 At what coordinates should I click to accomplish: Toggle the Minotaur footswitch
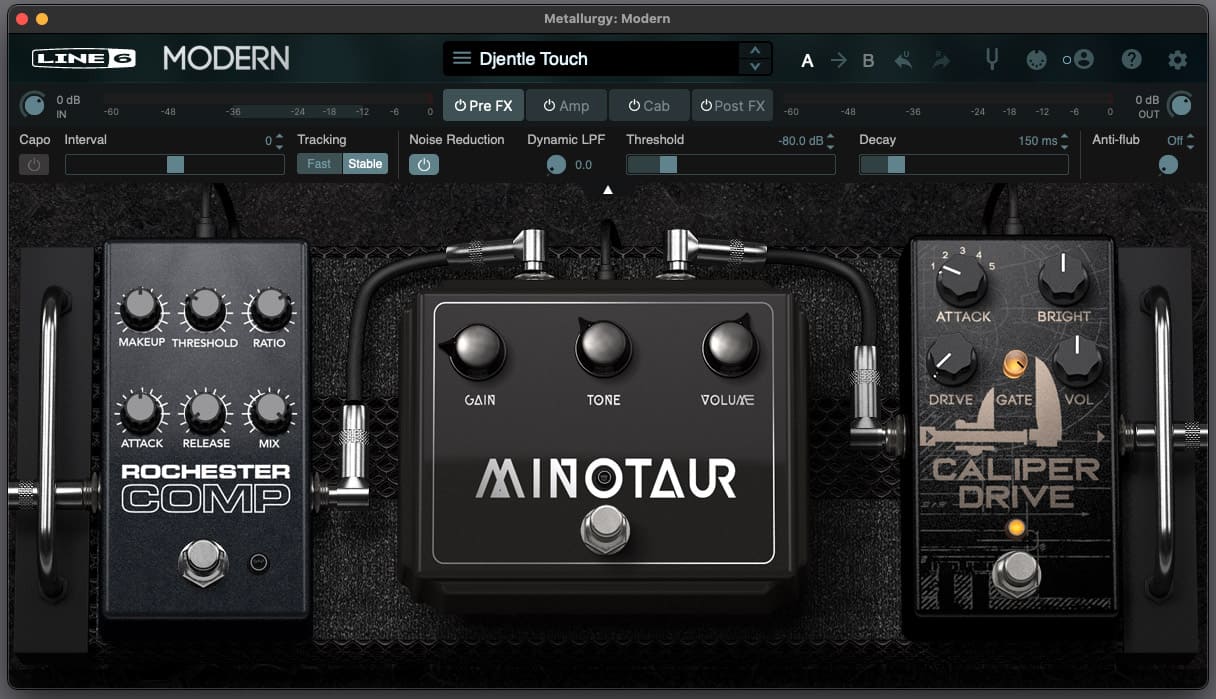click(603, 530)
